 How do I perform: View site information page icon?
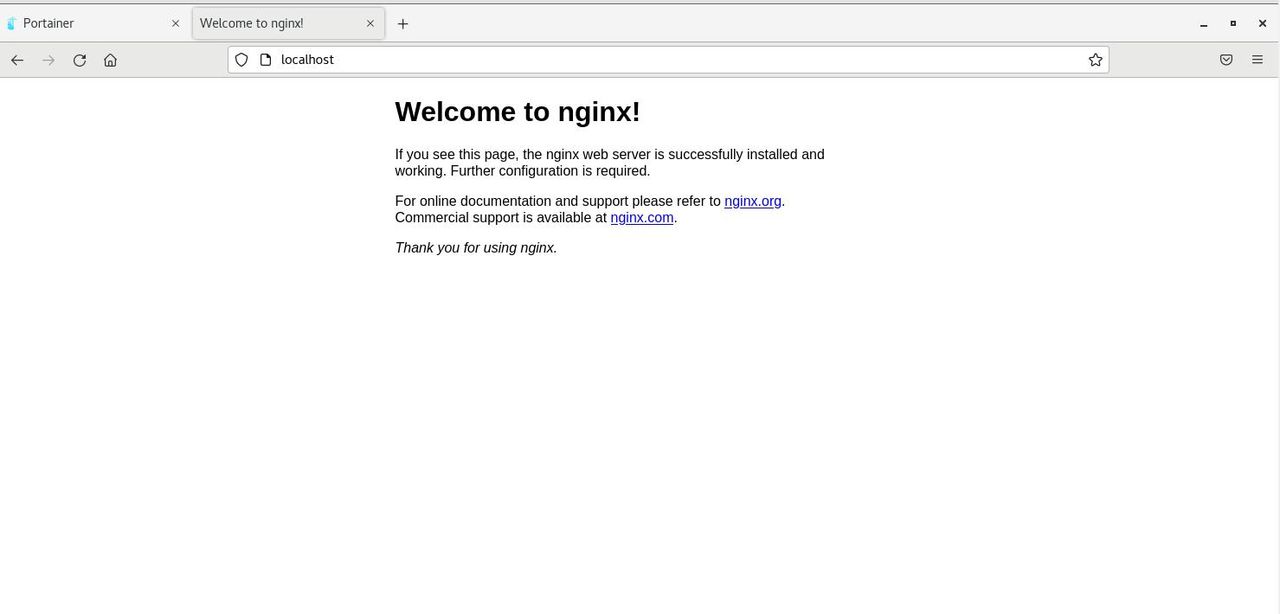click(x=265, y=60)
